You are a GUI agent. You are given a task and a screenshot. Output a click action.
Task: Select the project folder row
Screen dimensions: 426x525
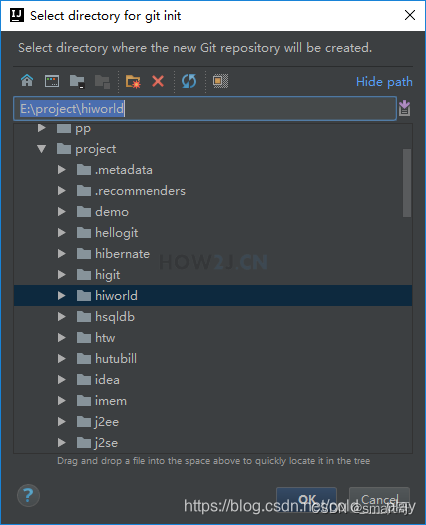tap(213, 149)
